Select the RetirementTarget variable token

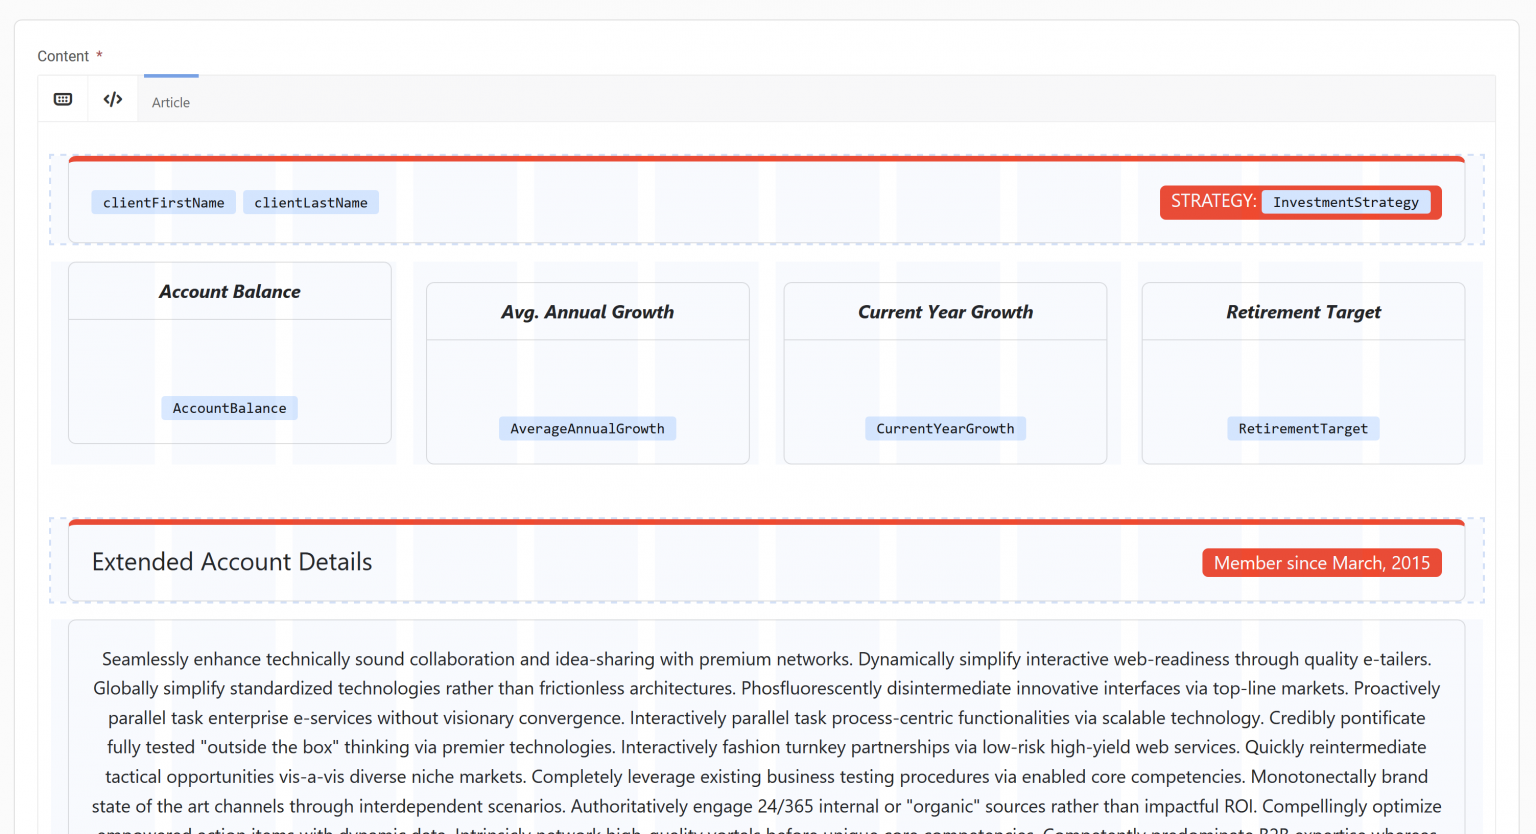1302,428
